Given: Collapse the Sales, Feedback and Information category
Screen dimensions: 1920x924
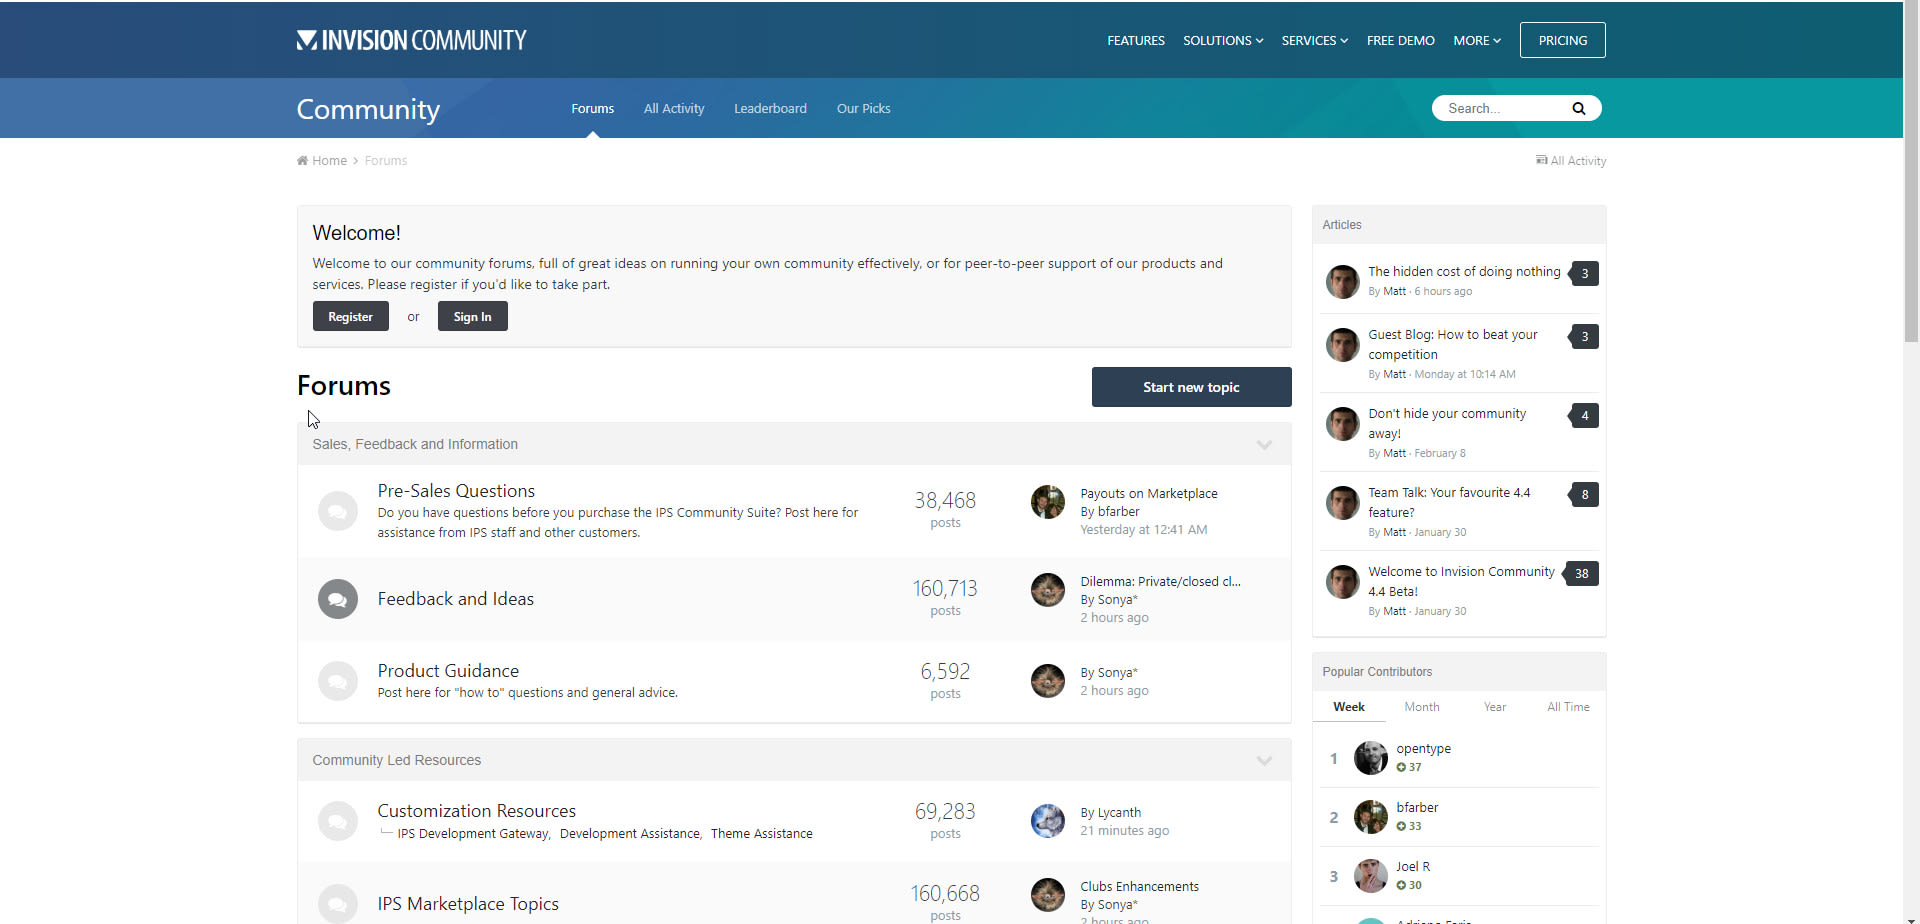Looking at the screenshot, I should pyautogui.click(x=1264, y=445).
